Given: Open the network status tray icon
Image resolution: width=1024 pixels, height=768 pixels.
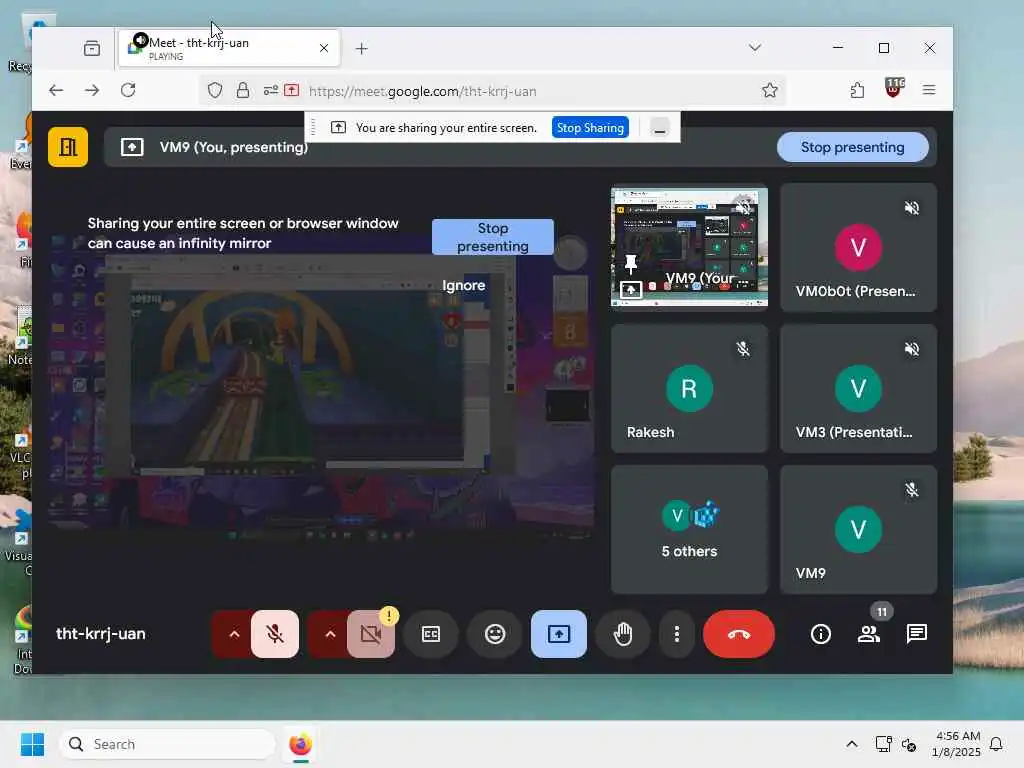Looking at the screenshot, I should pyautogui.click(x=883, y=744).
